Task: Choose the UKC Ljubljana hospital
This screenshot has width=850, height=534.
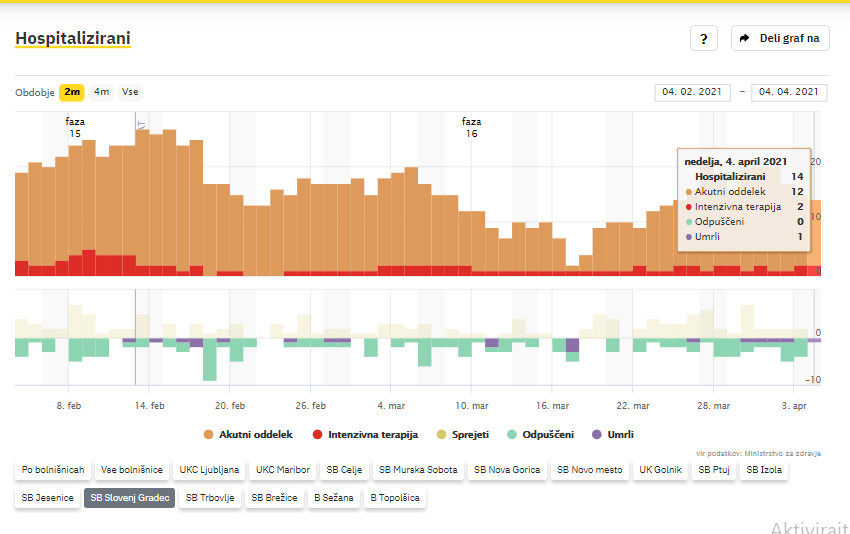Action: (209, 469)
